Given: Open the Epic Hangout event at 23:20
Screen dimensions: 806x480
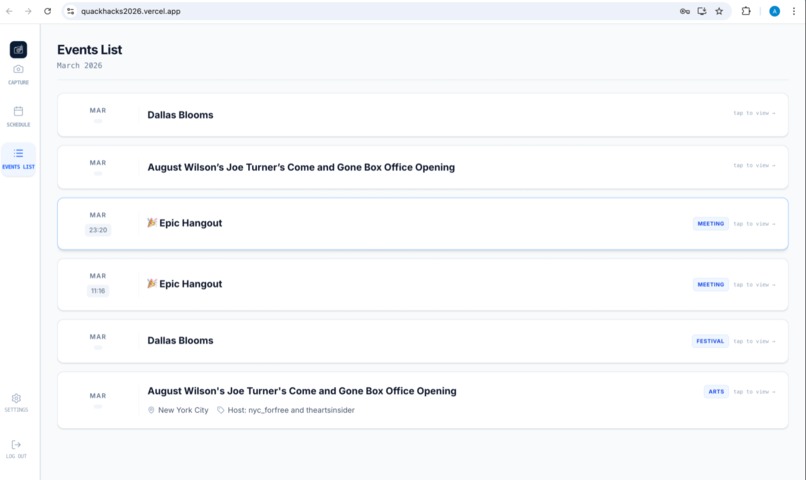Looking at the screenshot, I should tap(423, 224).
